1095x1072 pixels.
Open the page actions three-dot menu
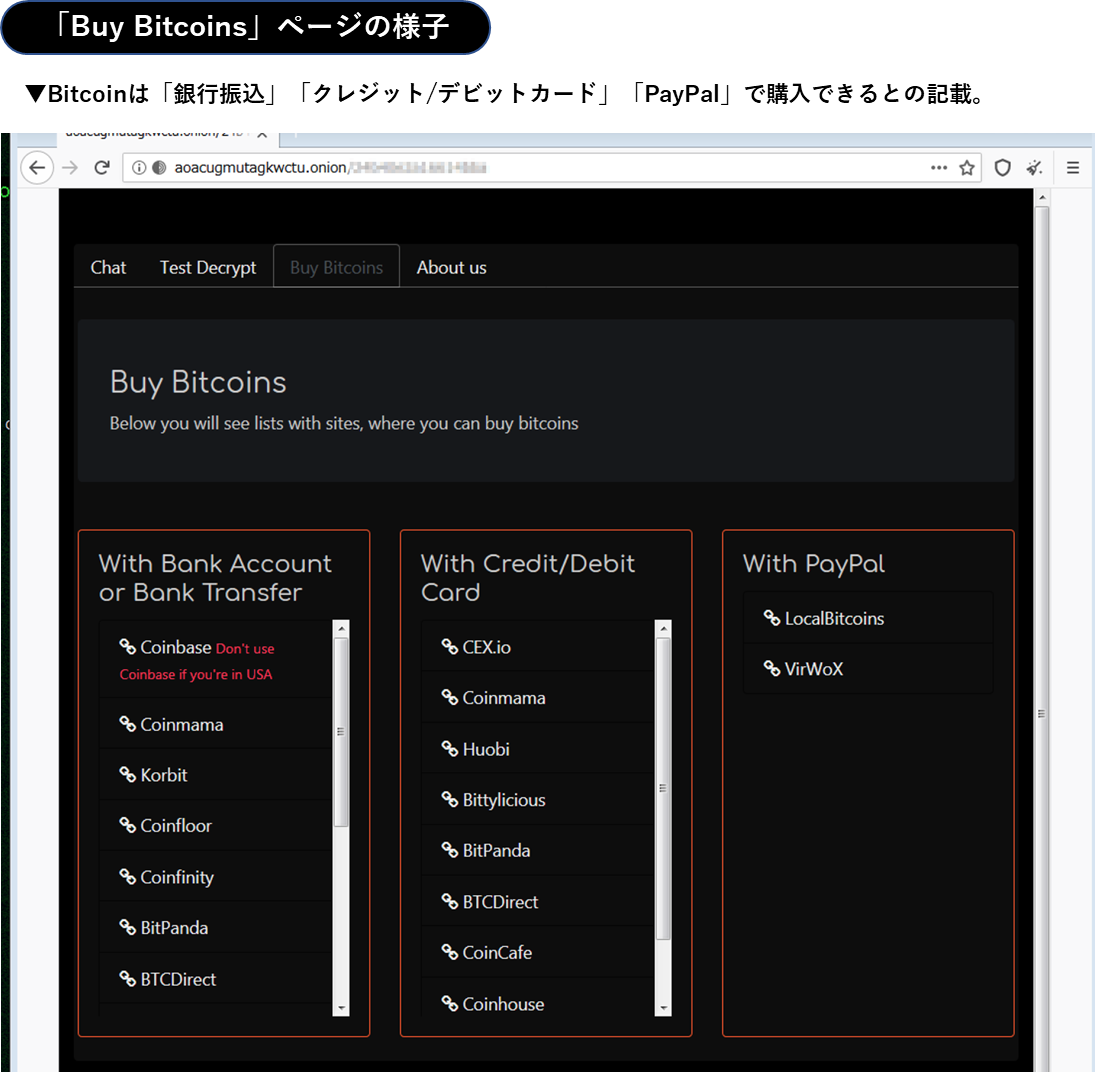point(939,168)
